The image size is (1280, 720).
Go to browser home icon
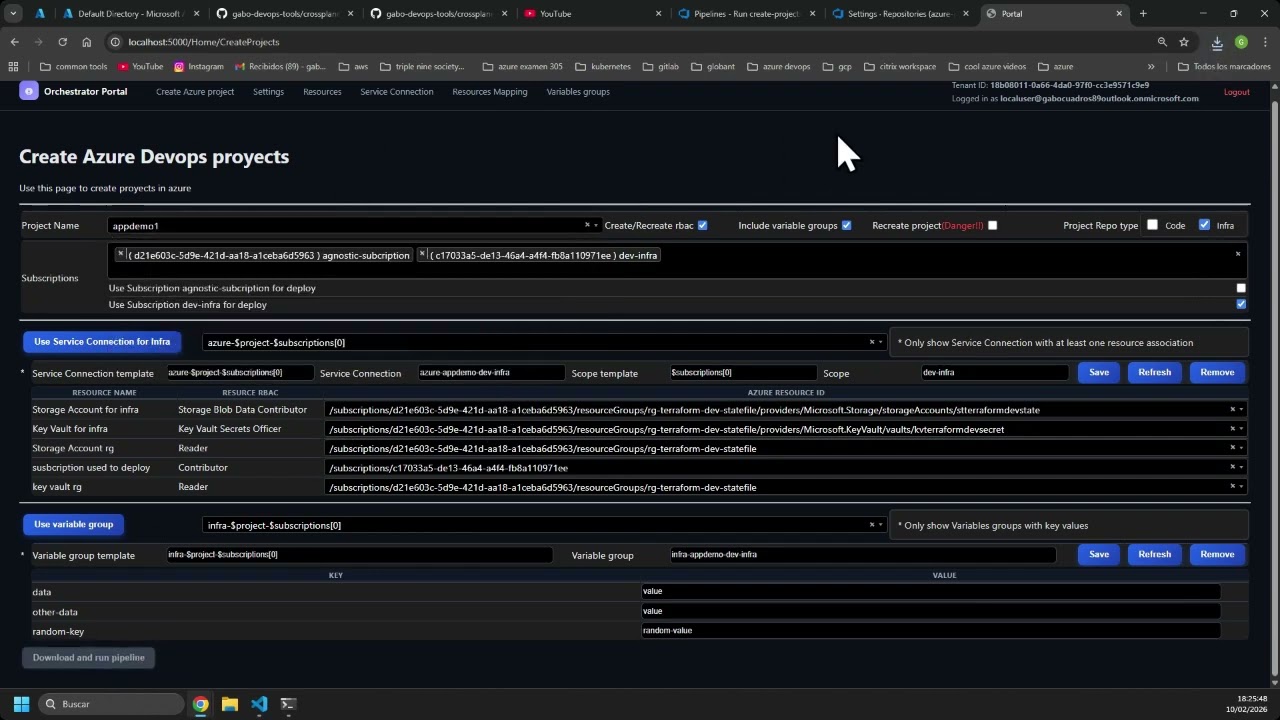click(x=87, y=42)
